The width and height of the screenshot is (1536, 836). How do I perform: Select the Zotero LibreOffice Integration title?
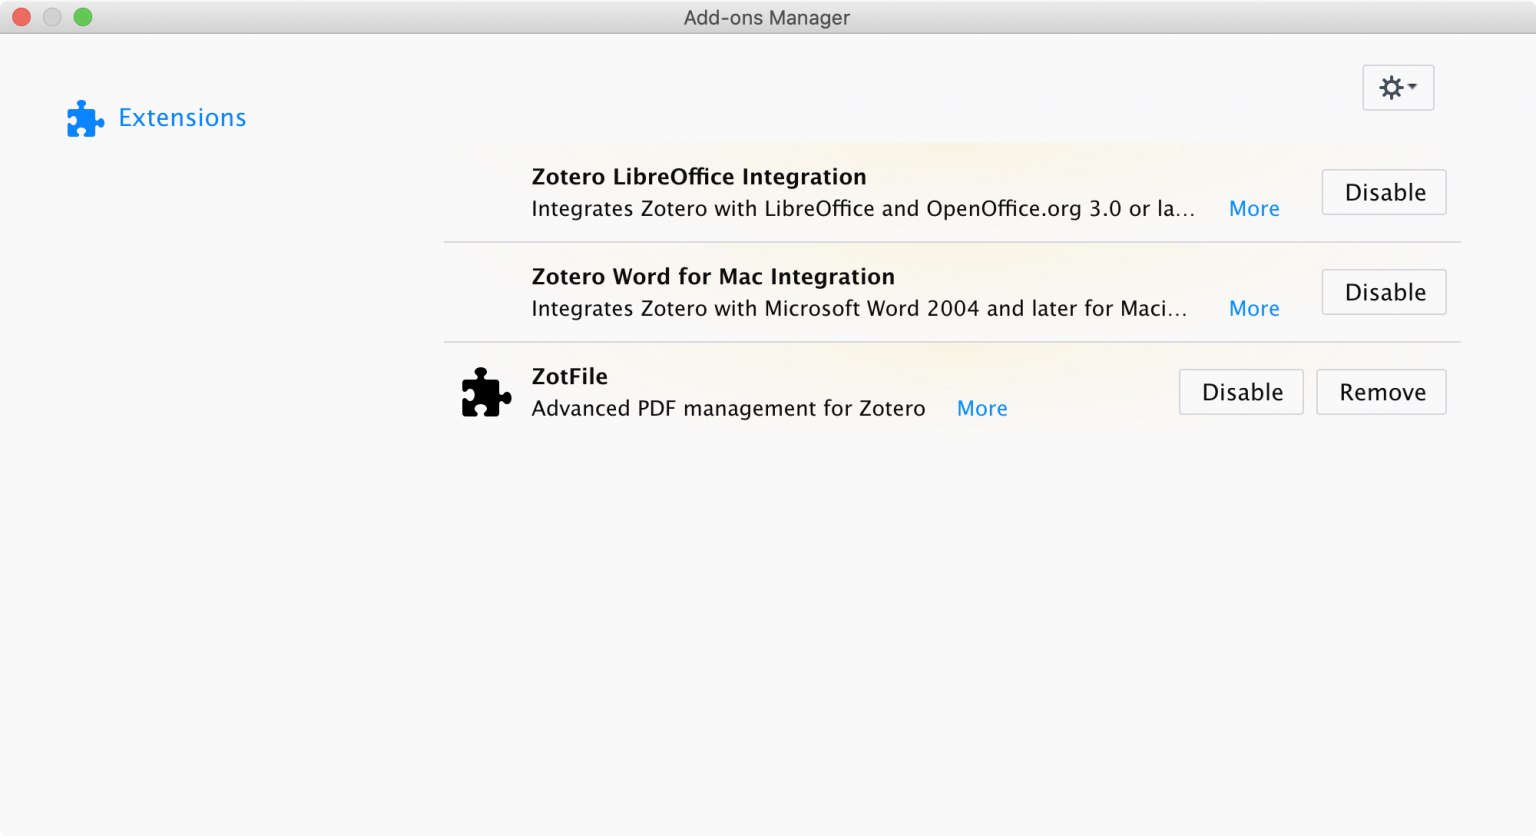point(699,177)
